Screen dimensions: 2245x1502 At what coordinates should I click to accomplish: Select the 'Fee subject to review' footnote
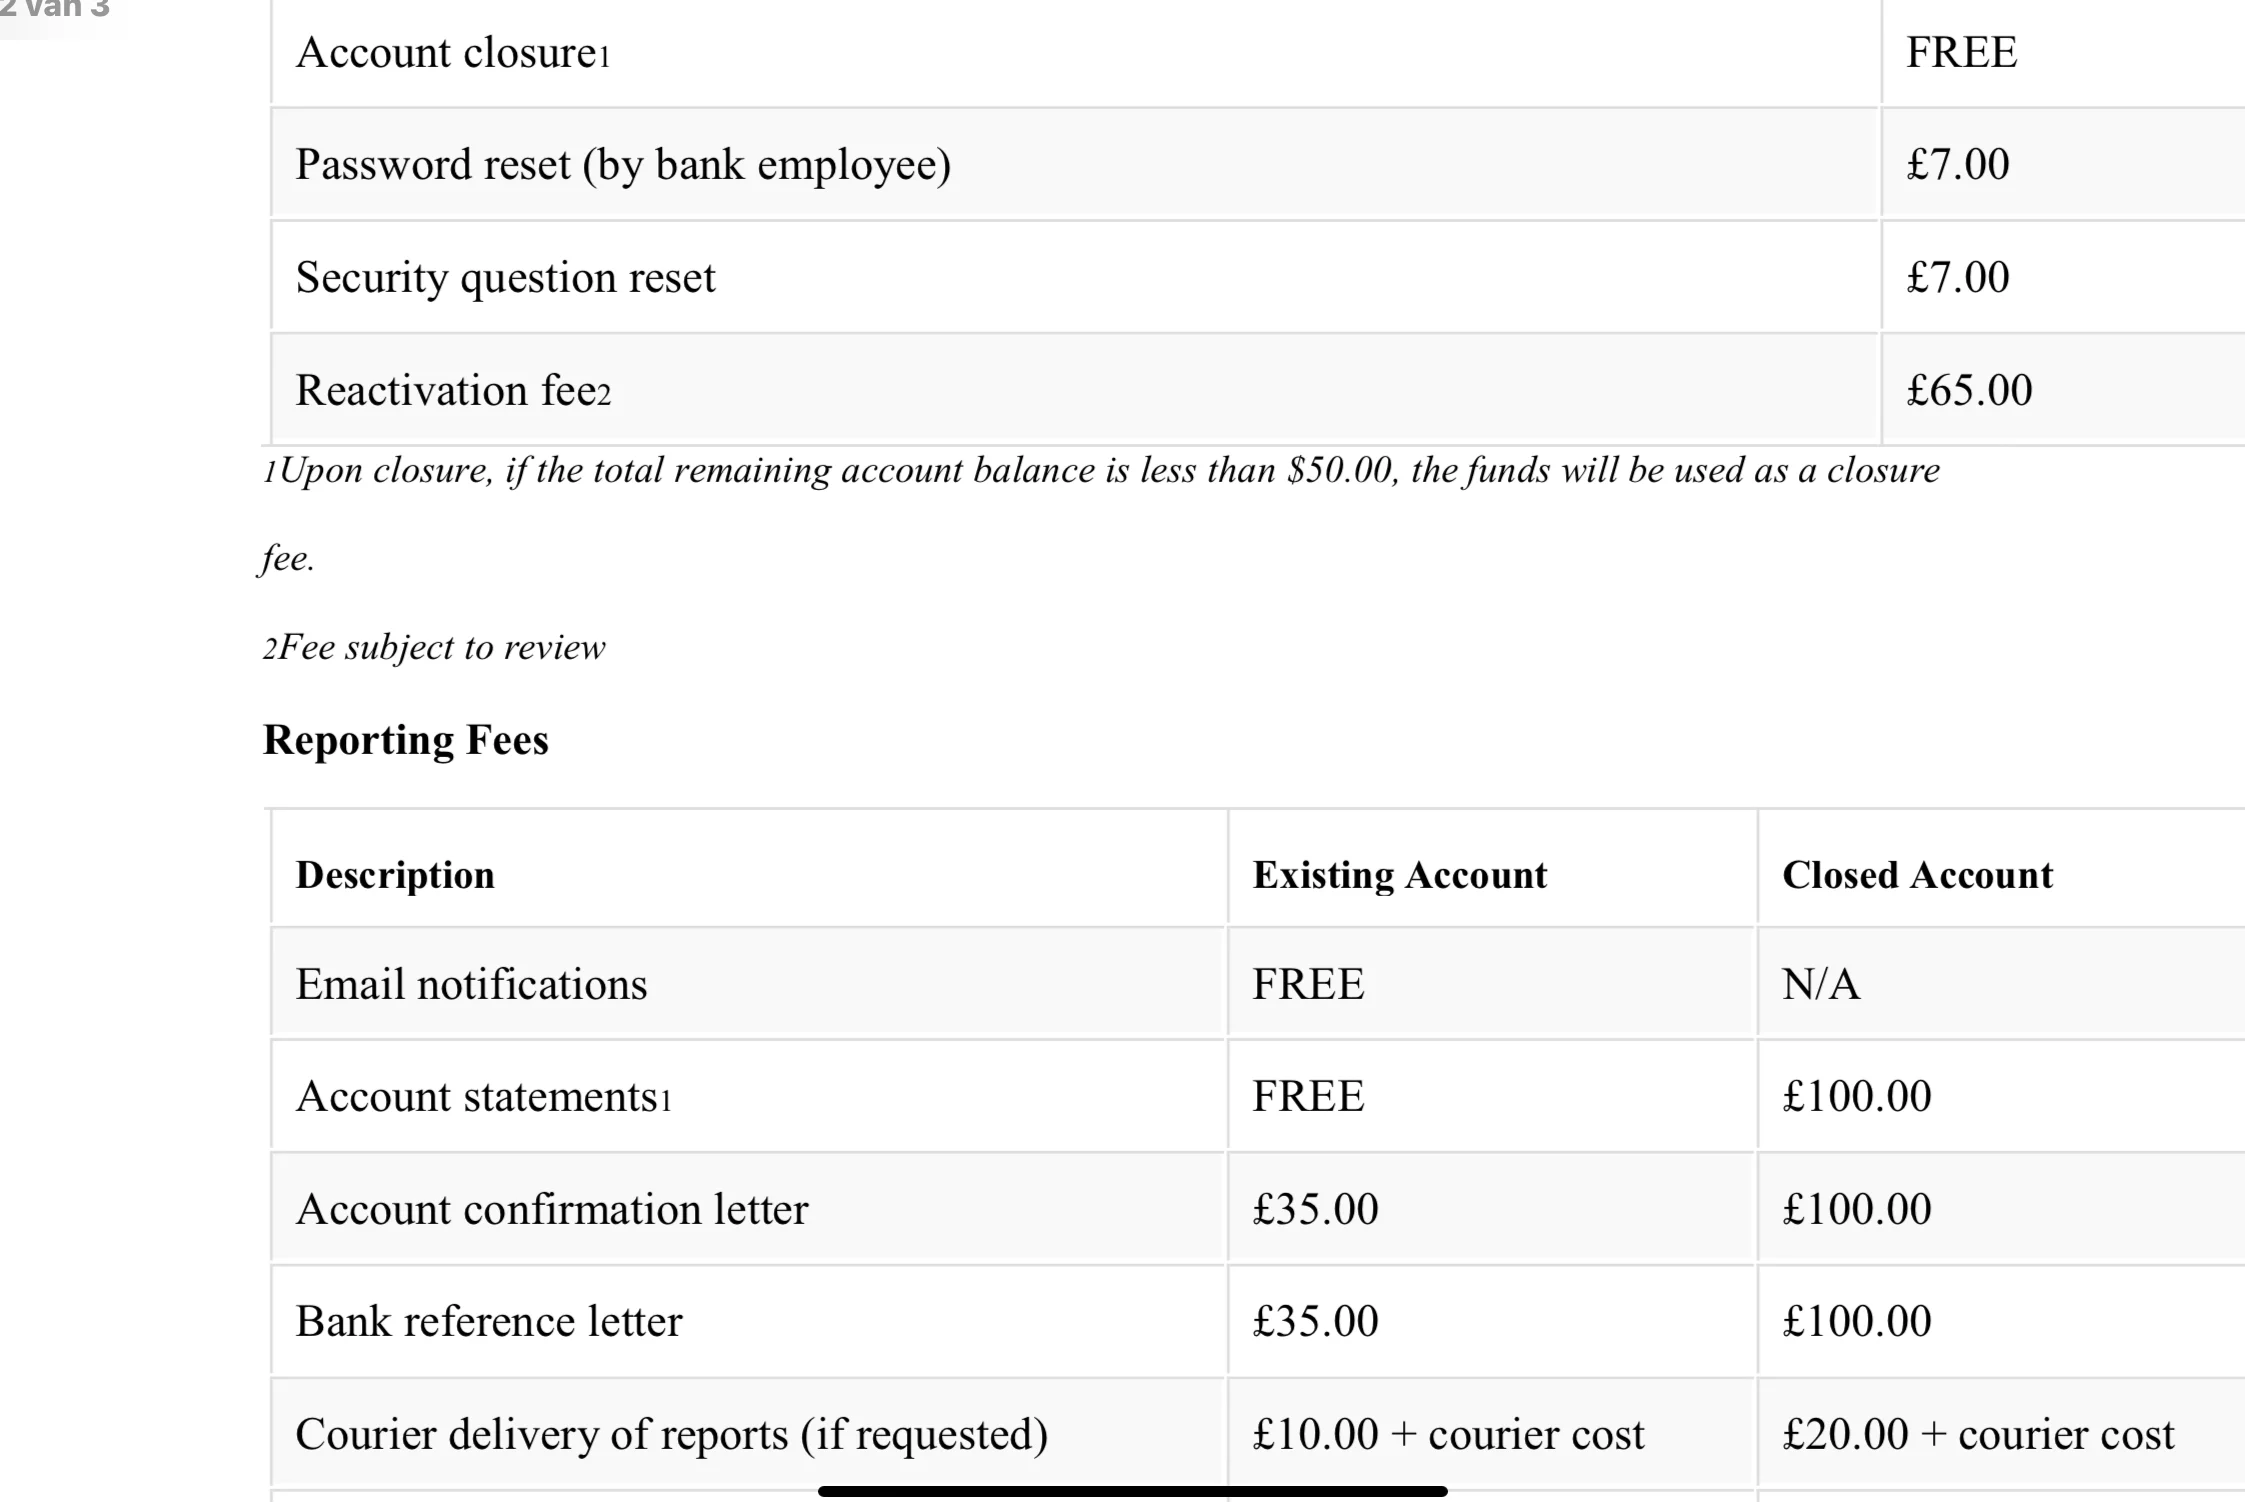tap(434, 648)
